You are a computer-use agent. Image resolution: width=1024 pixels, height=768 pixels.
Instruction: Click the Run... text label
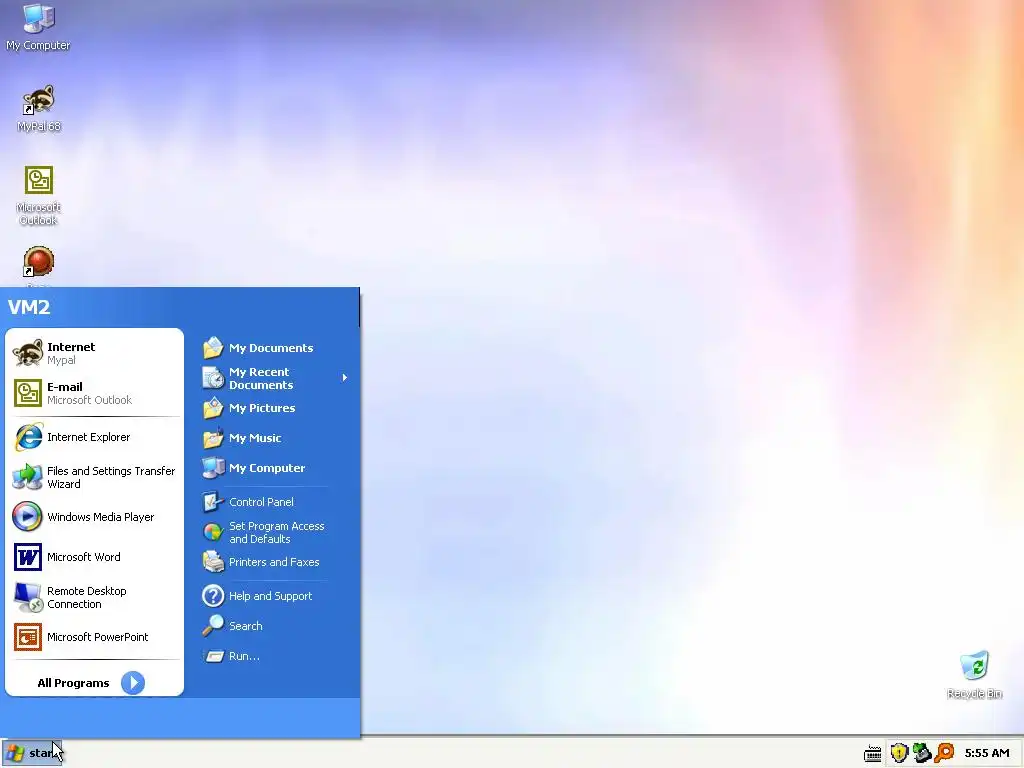[244, 656]
